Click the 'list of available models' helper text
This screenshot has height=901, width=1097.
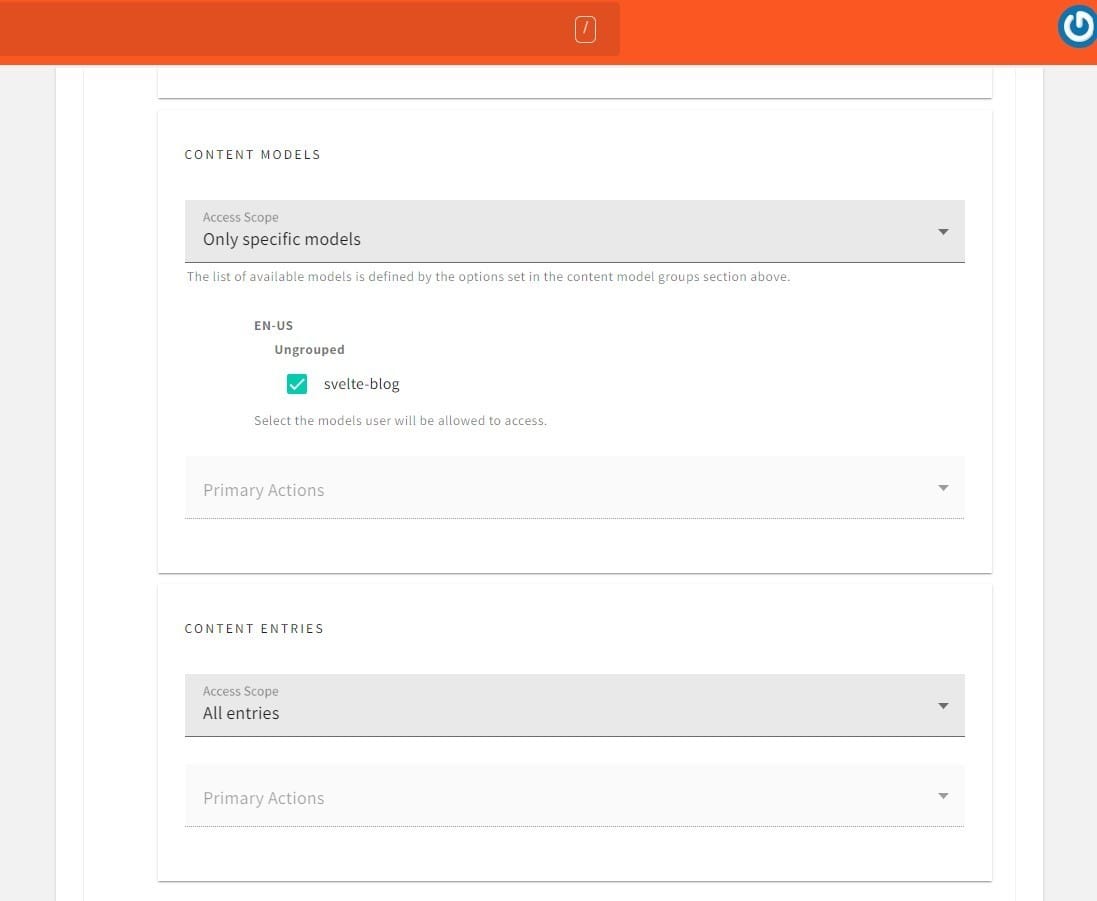pos(488,277)
